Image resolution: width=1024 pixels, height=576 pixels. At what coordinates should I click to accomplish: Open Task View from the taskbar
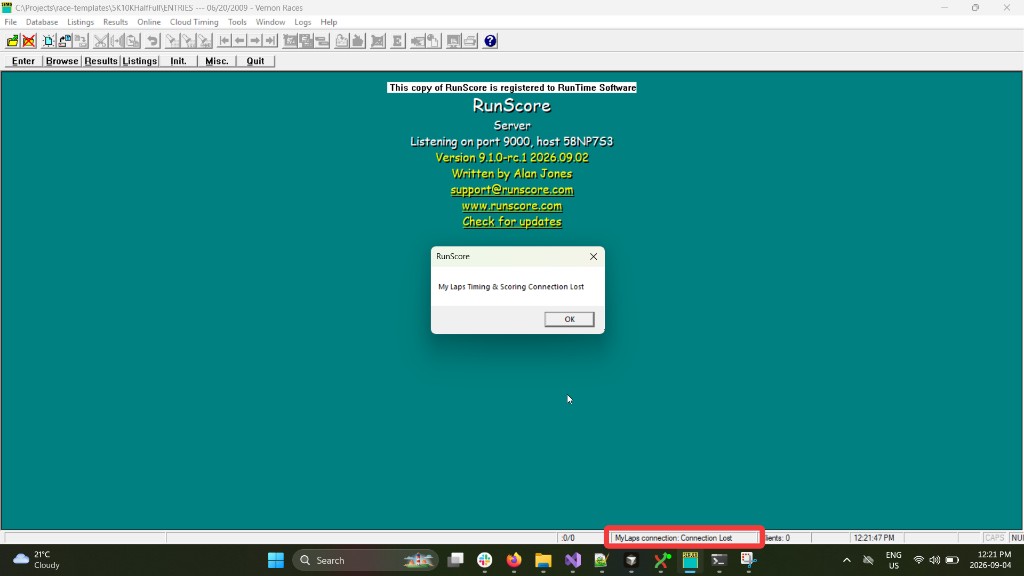(x=455, y=560)
